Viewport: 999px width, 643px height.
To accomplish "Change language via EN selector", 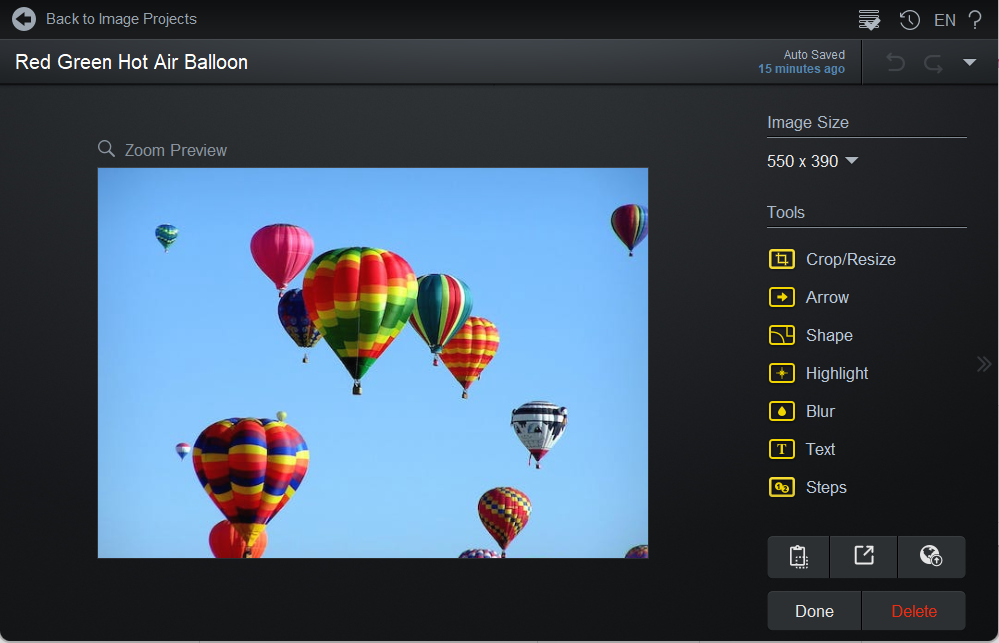I will (x=945, y=20).
